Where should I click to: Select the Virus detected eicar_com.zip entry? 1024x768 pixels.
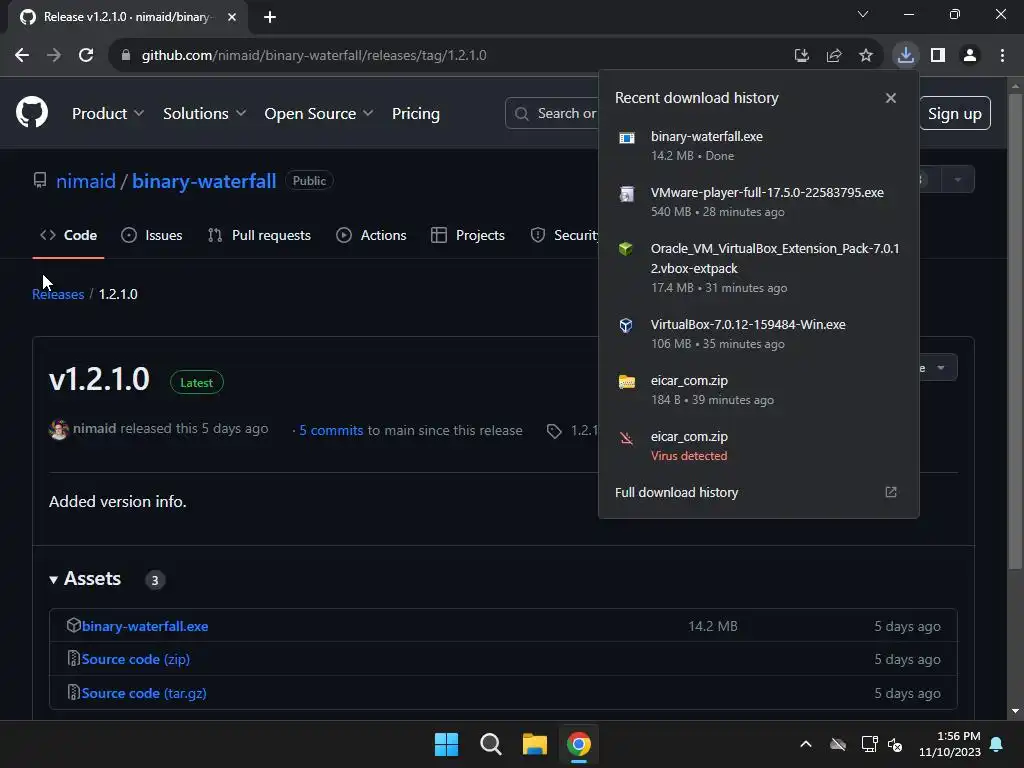758,446
